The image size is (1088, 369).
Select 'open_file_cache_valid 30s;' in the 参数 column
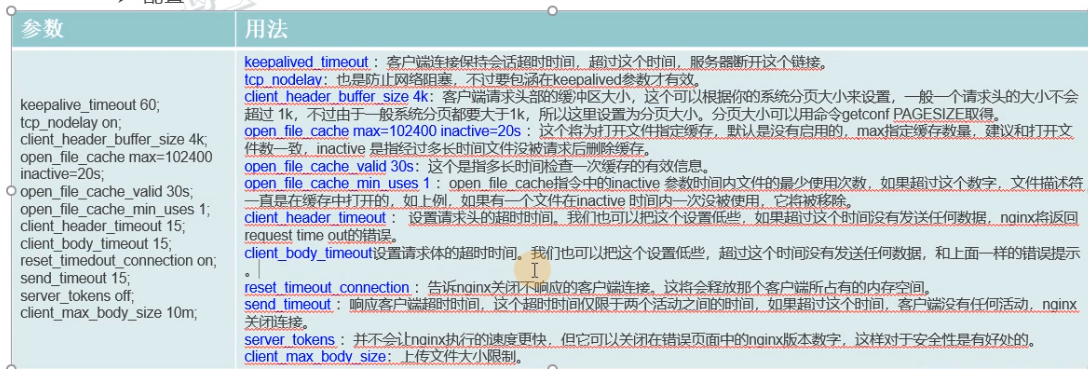107,190
